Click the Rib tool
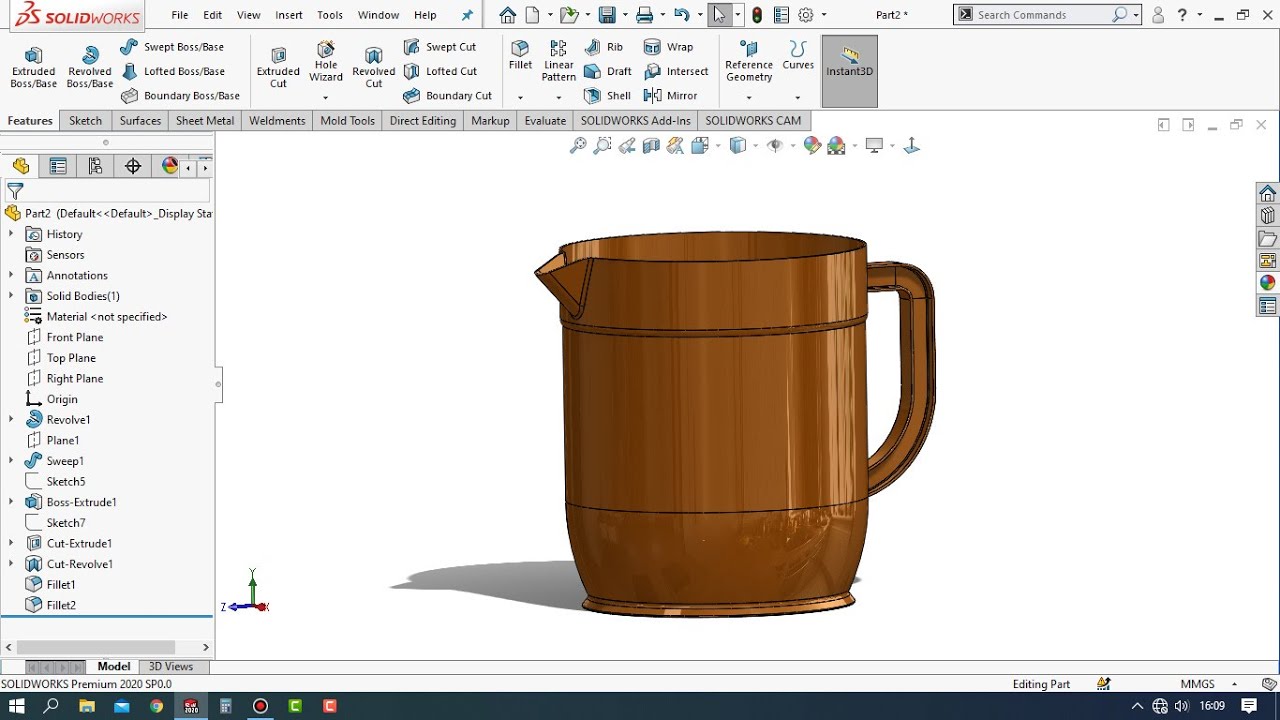The width and height of the screenshot is (1280, 720). click(x=603, y=47)
